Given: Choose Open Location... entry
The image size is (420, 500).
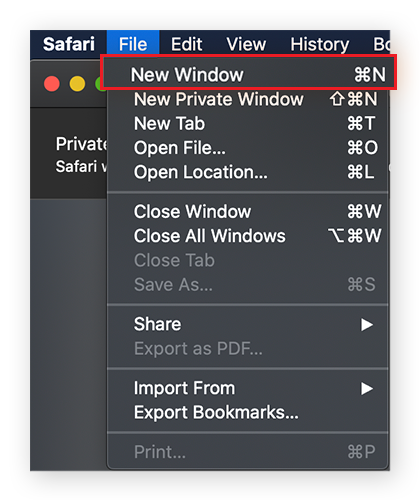Looking at the screenshot, I should [x=248, y=172].
